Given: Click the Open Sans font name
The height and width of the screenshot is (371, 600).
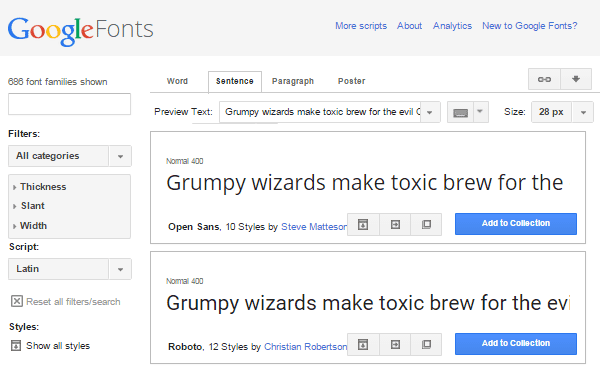Looking at the screenshot, I should tap(194, 227).
